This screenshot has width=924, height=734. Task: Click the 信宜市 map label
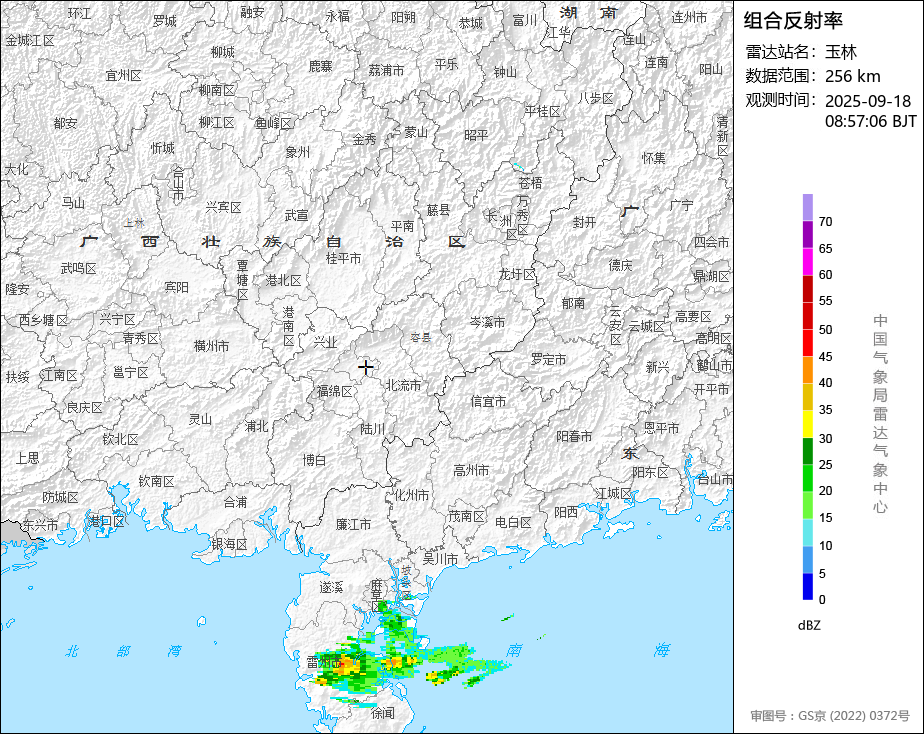(x=488, y=402)
